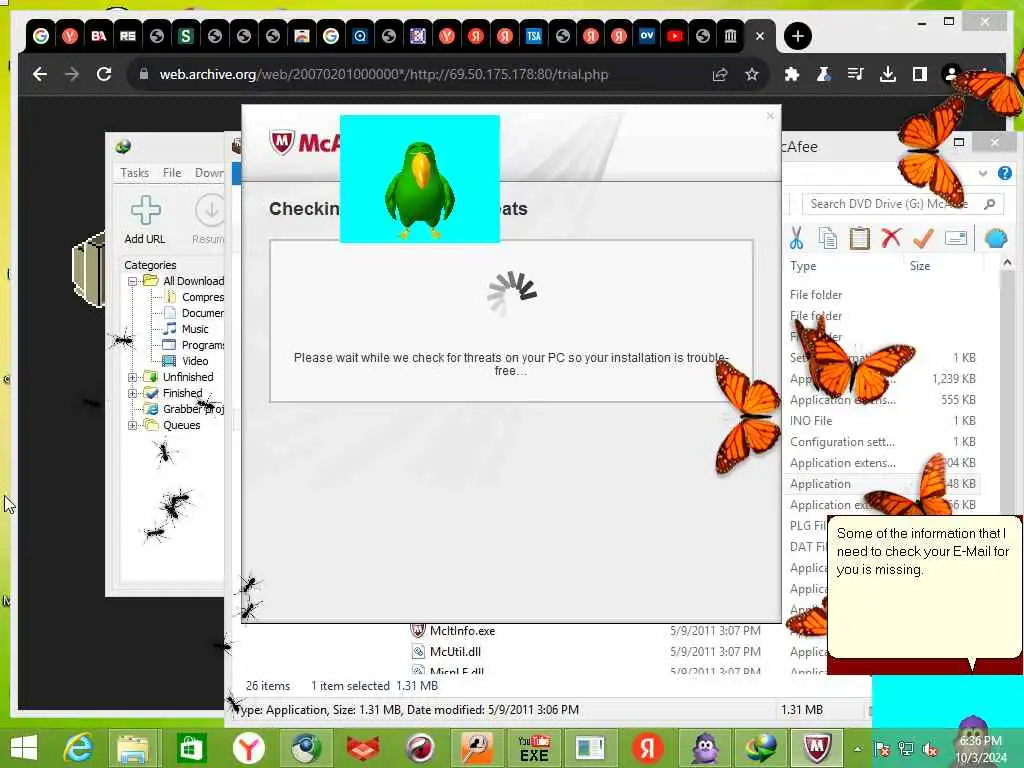Select the McUtil.dll file
The image size is (1024, 768).
455,652
